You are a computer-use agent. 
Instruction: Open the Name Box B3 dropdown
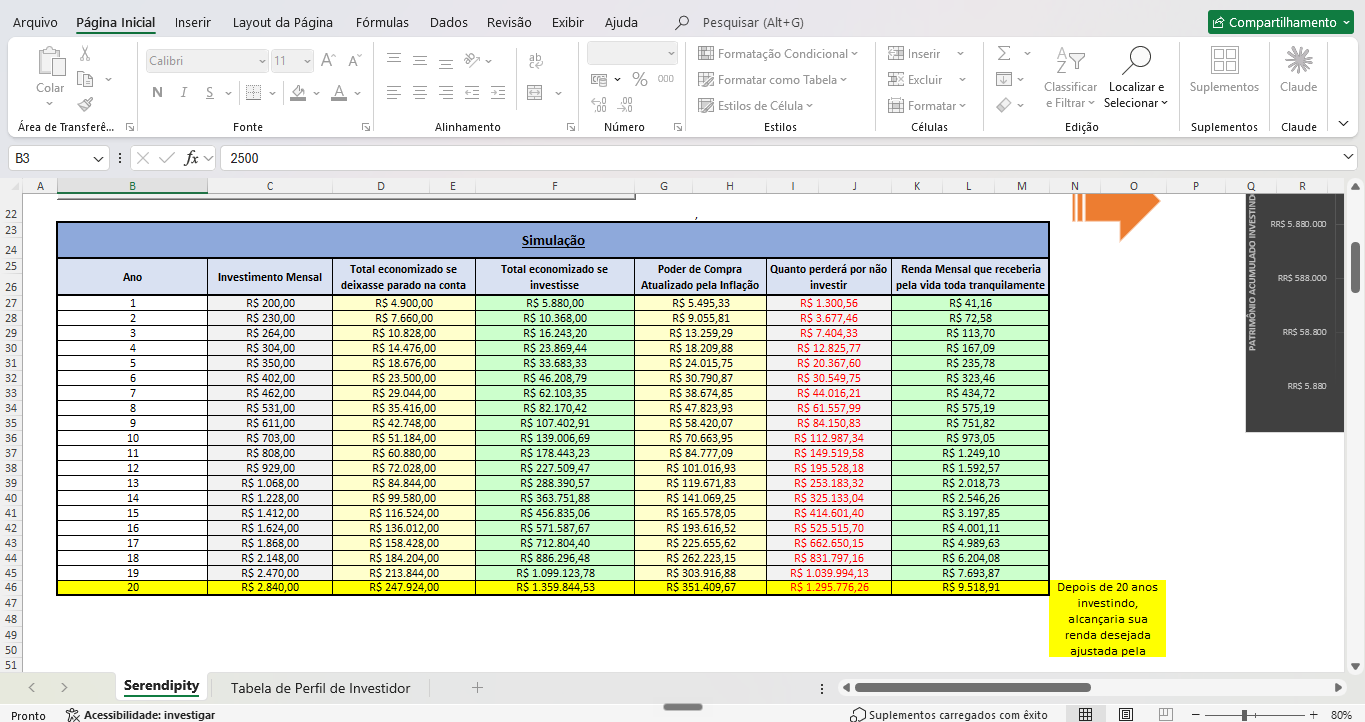(99, 158)
